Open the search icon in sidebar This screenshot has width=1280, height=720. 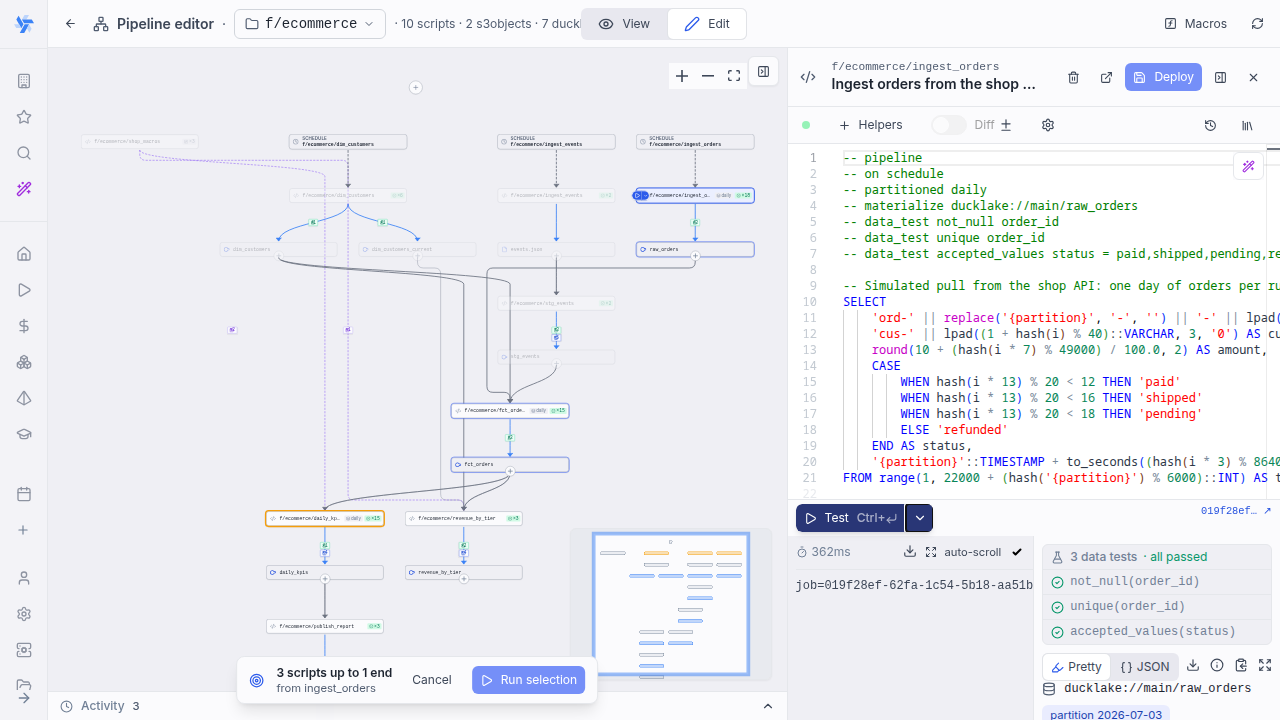coord(24,153)
